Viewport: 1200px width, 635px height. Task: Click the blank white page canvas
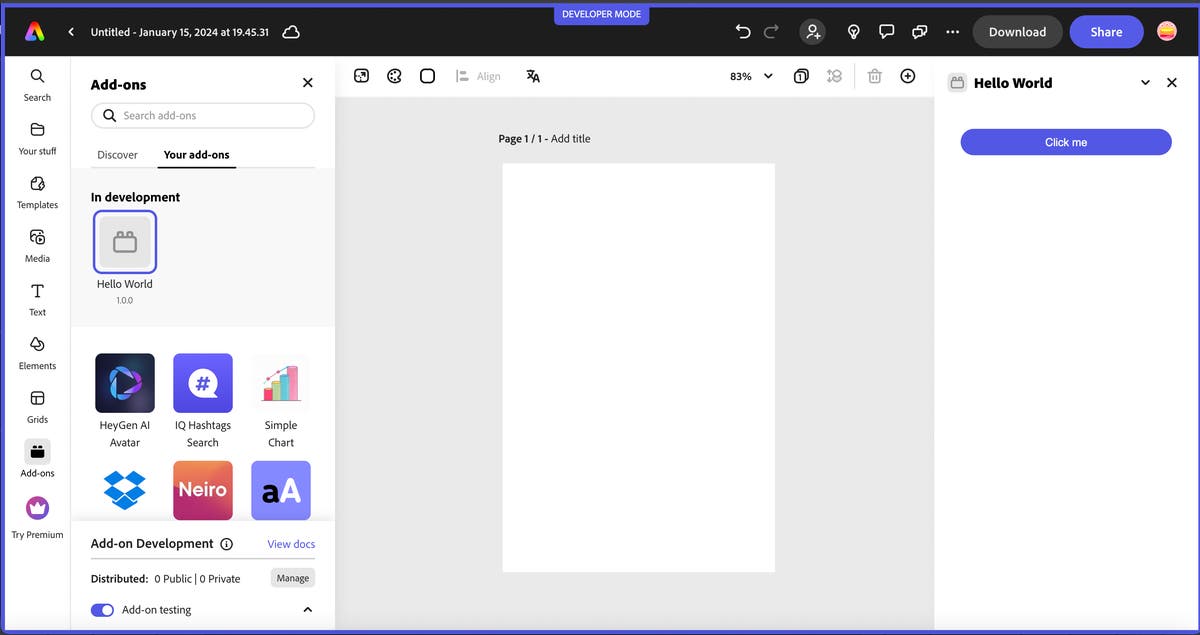[x=638, y=368]
